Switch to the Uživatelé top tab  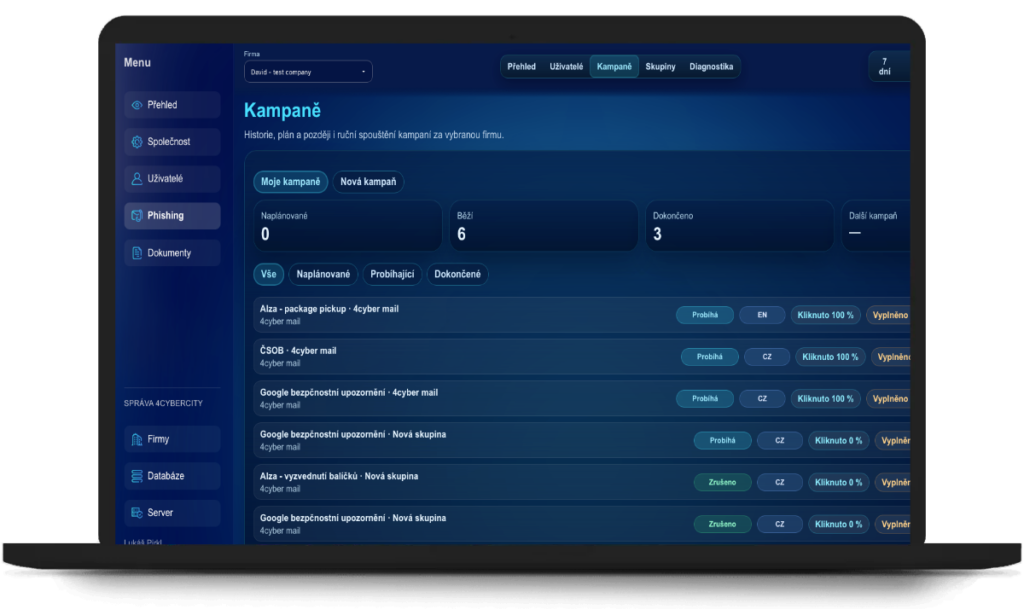pyautogui.click(x=566, y=67)
